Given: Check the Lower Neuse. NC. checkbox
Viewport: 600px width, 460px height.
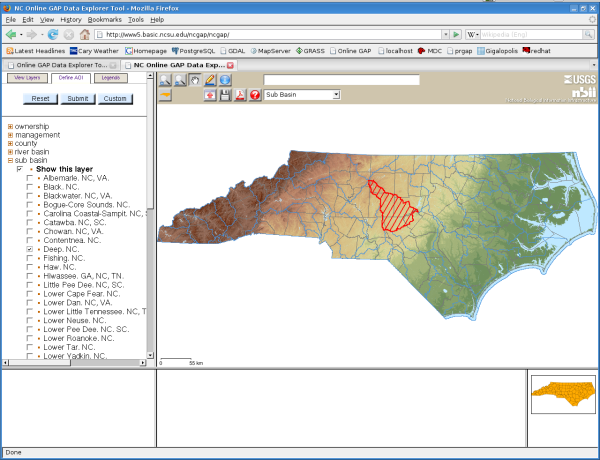Looking at the screenshot, I should point(29,320).
